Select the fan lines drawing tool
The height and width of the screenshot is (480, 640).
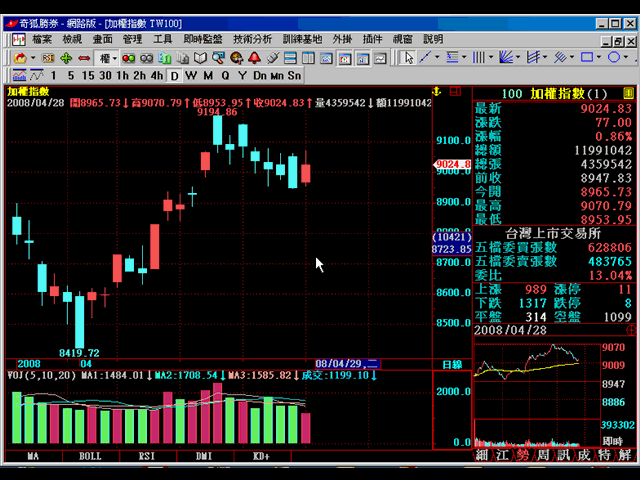pyautogui.click(x=506, y=58)
